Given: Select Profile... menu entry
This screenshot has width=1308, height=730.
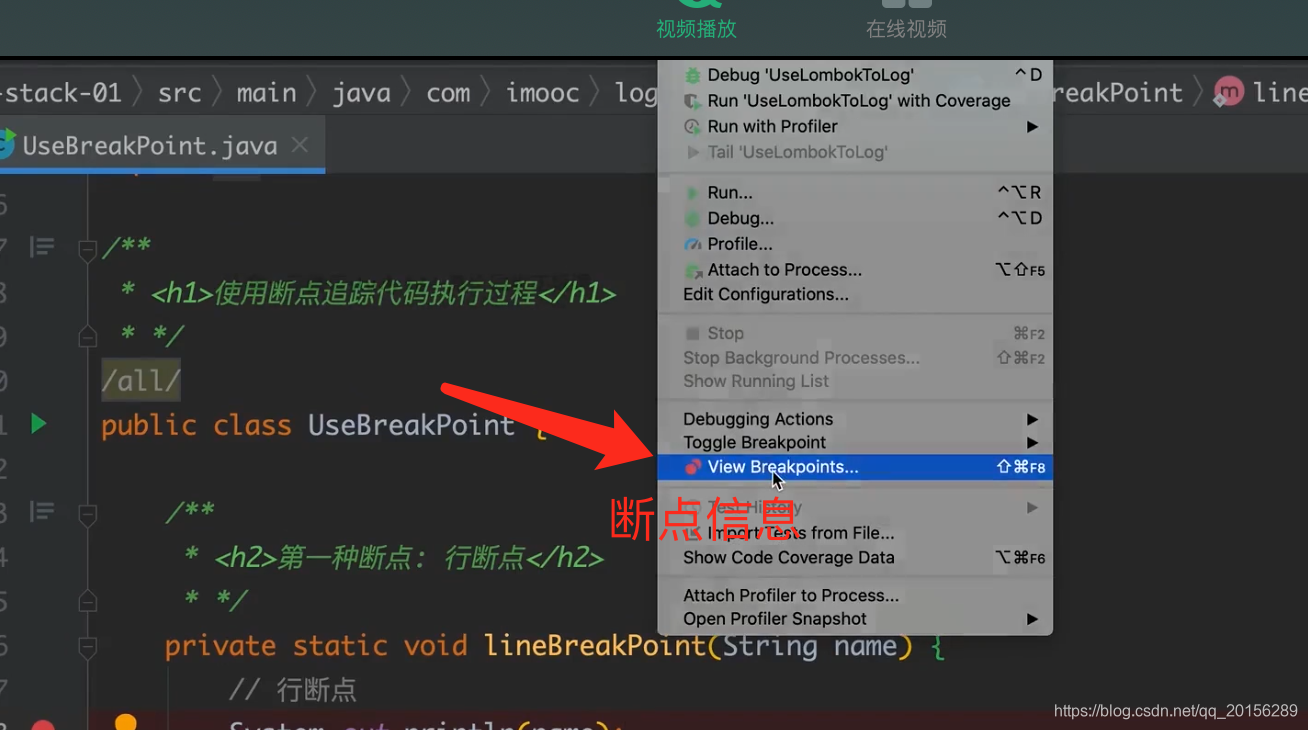Looking at the screenshot, I should click(x=855, y=244).
